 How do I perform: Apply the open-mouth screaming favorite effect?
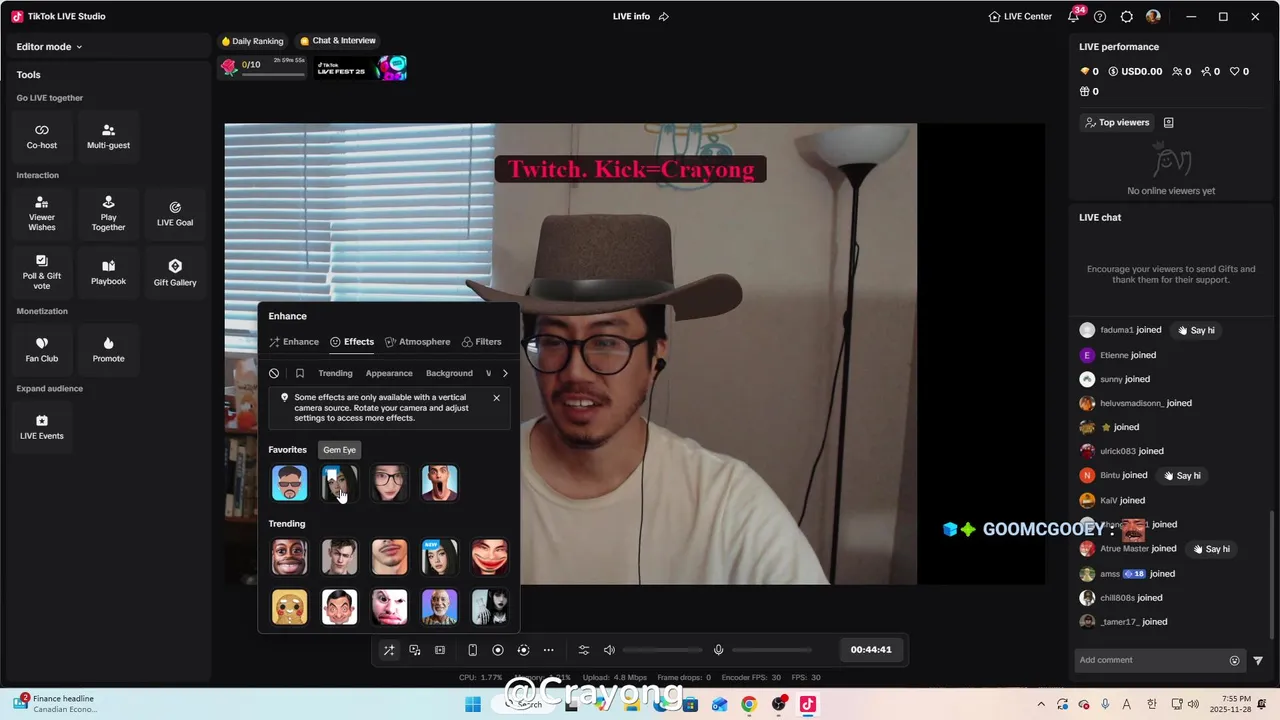(439, 483)
